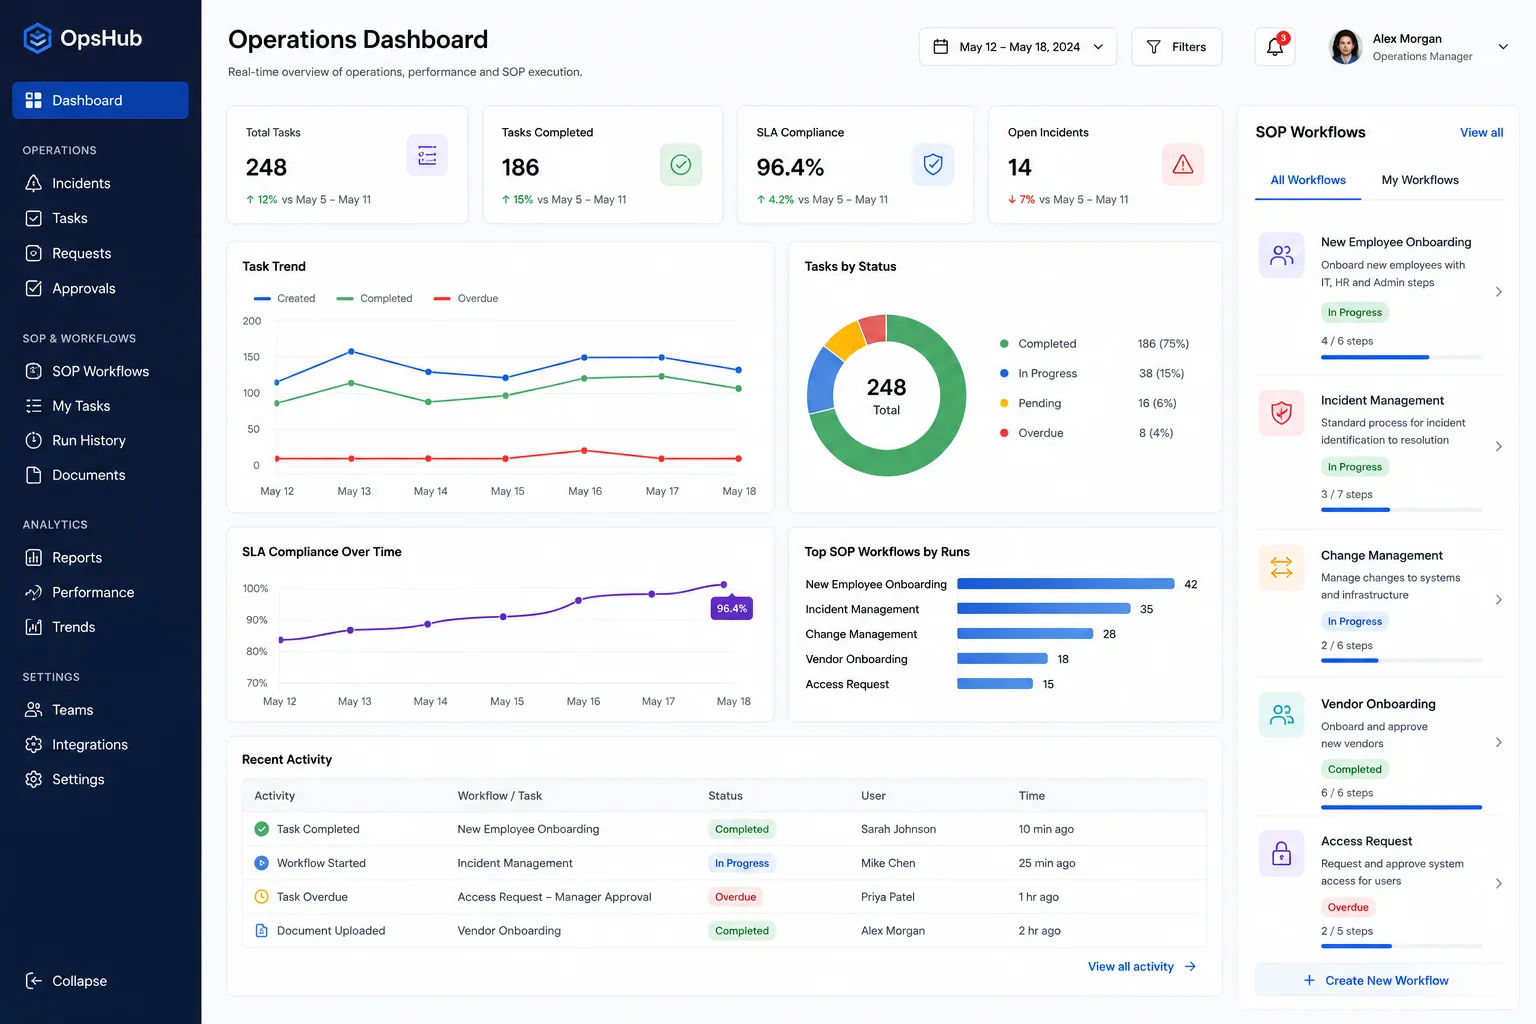
Task: Click the SLA Compliance shield icon
Action: click(x=932, y=165)
